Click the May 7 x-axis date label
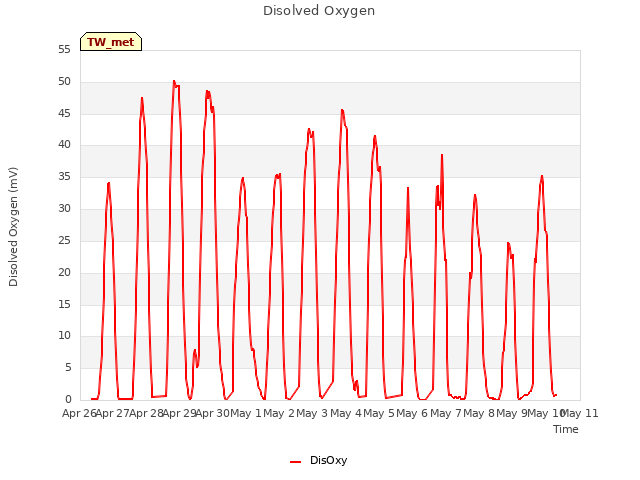Image resolution: width=640 pixels, height=480 pixels. coord(446,413)
